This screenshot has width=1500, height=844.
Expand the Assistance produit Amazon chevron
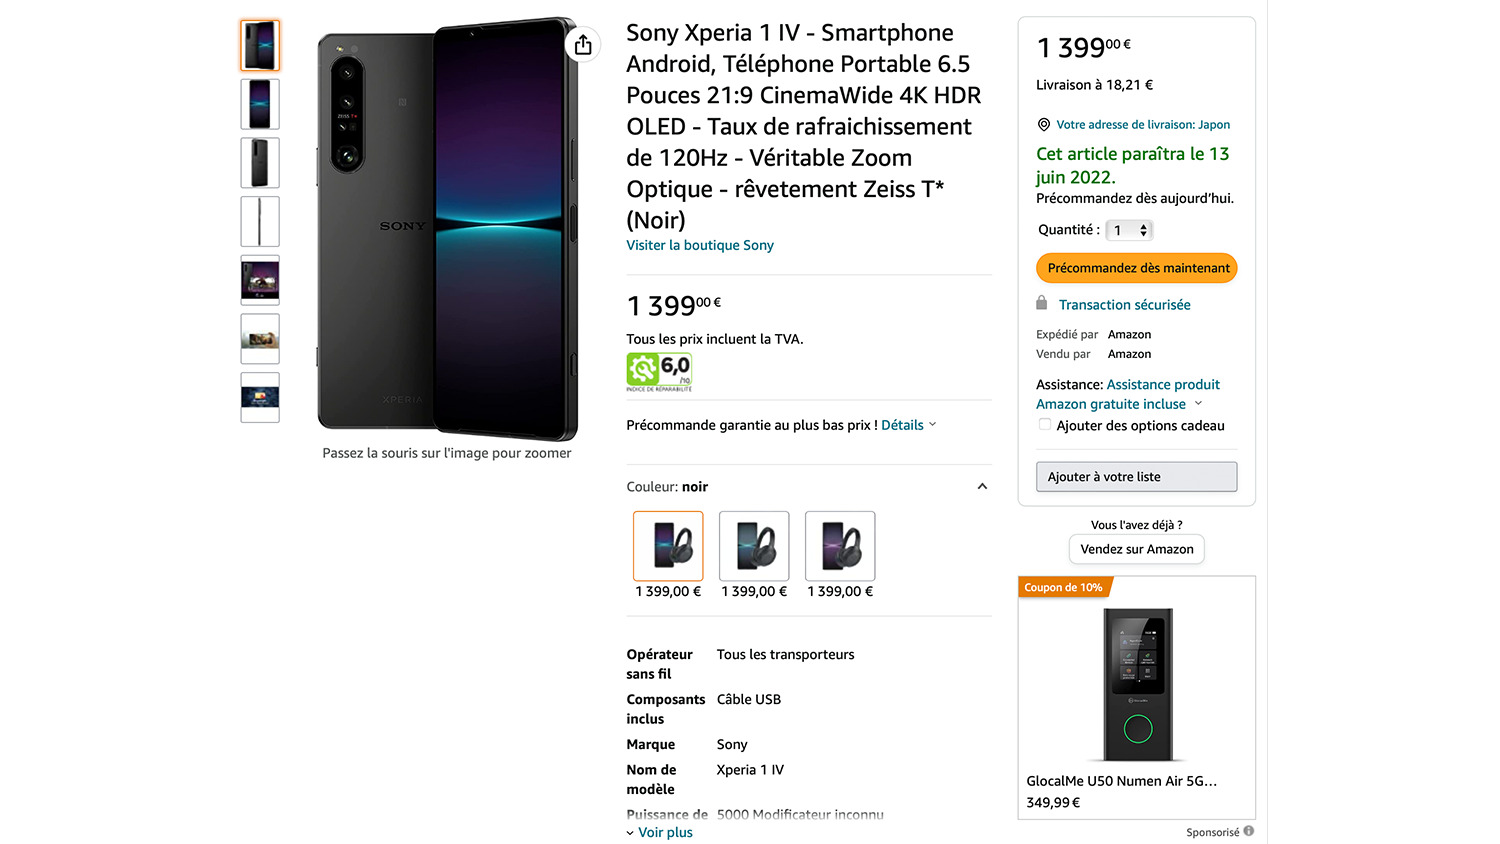tap(1198, 404)
